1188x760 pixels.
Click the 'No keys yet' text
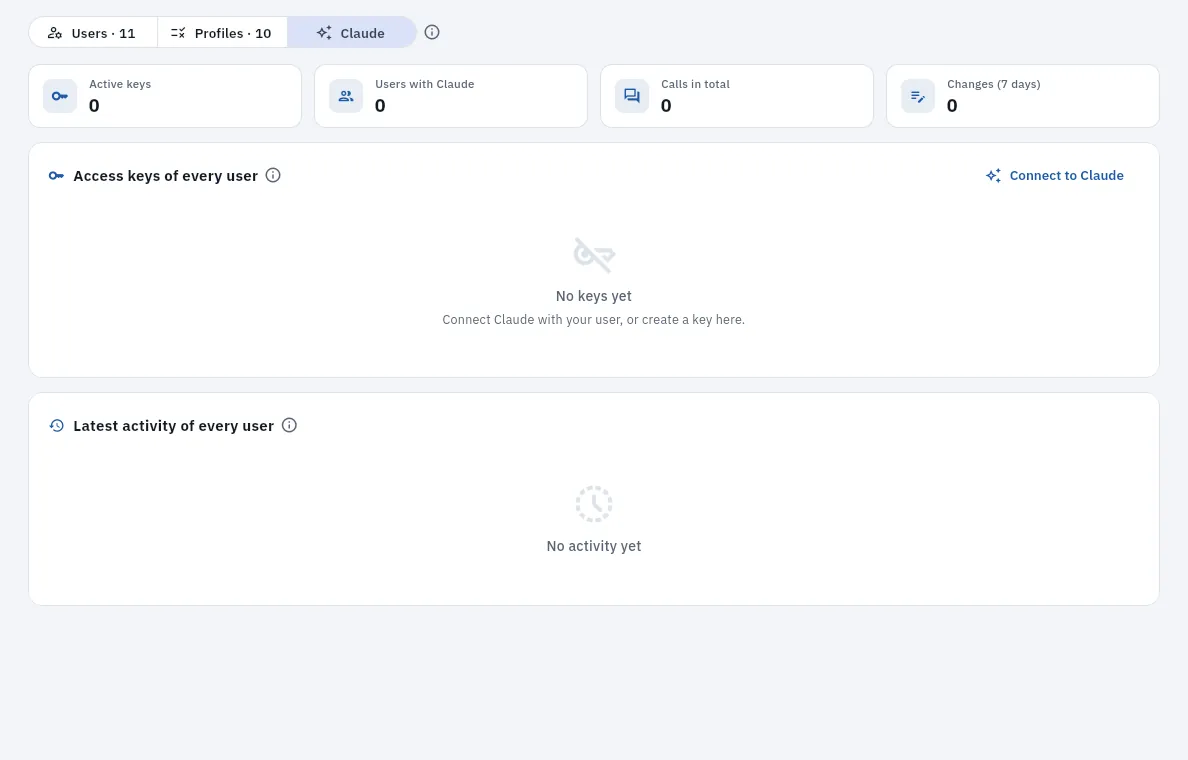(x=594, y=296)
